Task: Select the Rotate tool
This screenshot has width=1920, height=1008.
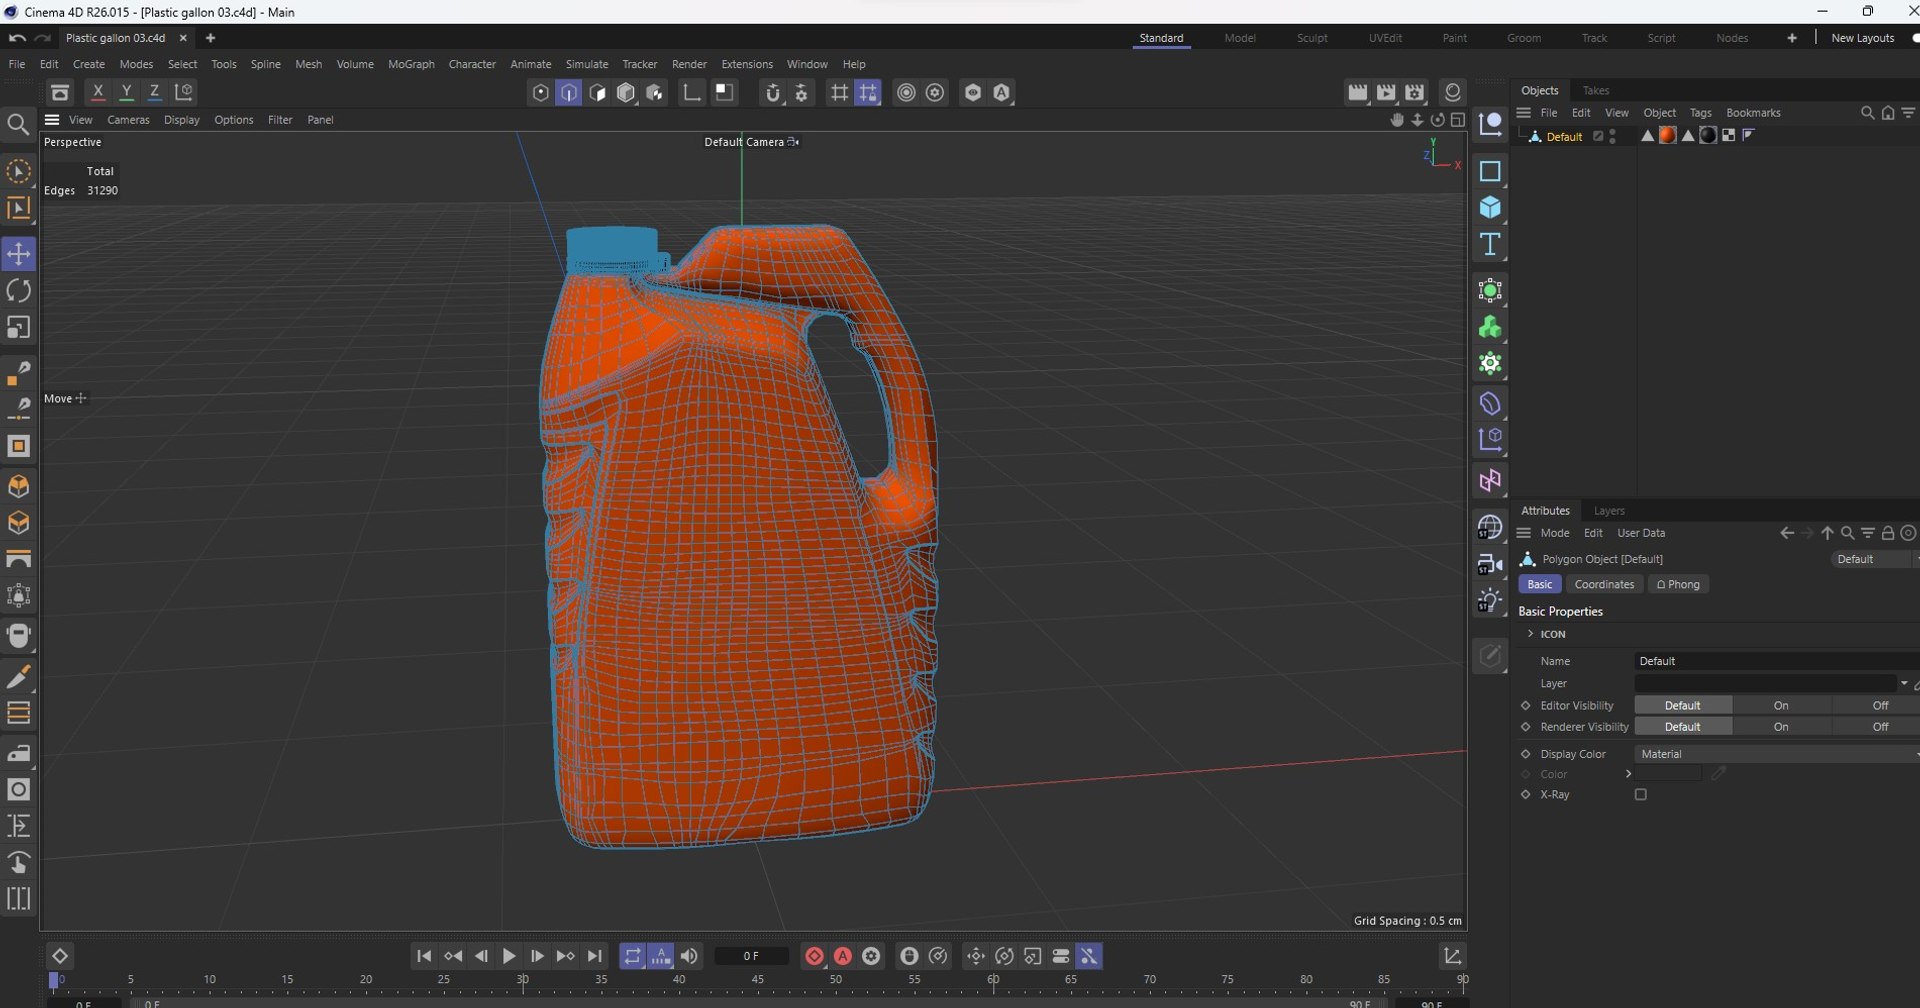Action: pos(18,291)
